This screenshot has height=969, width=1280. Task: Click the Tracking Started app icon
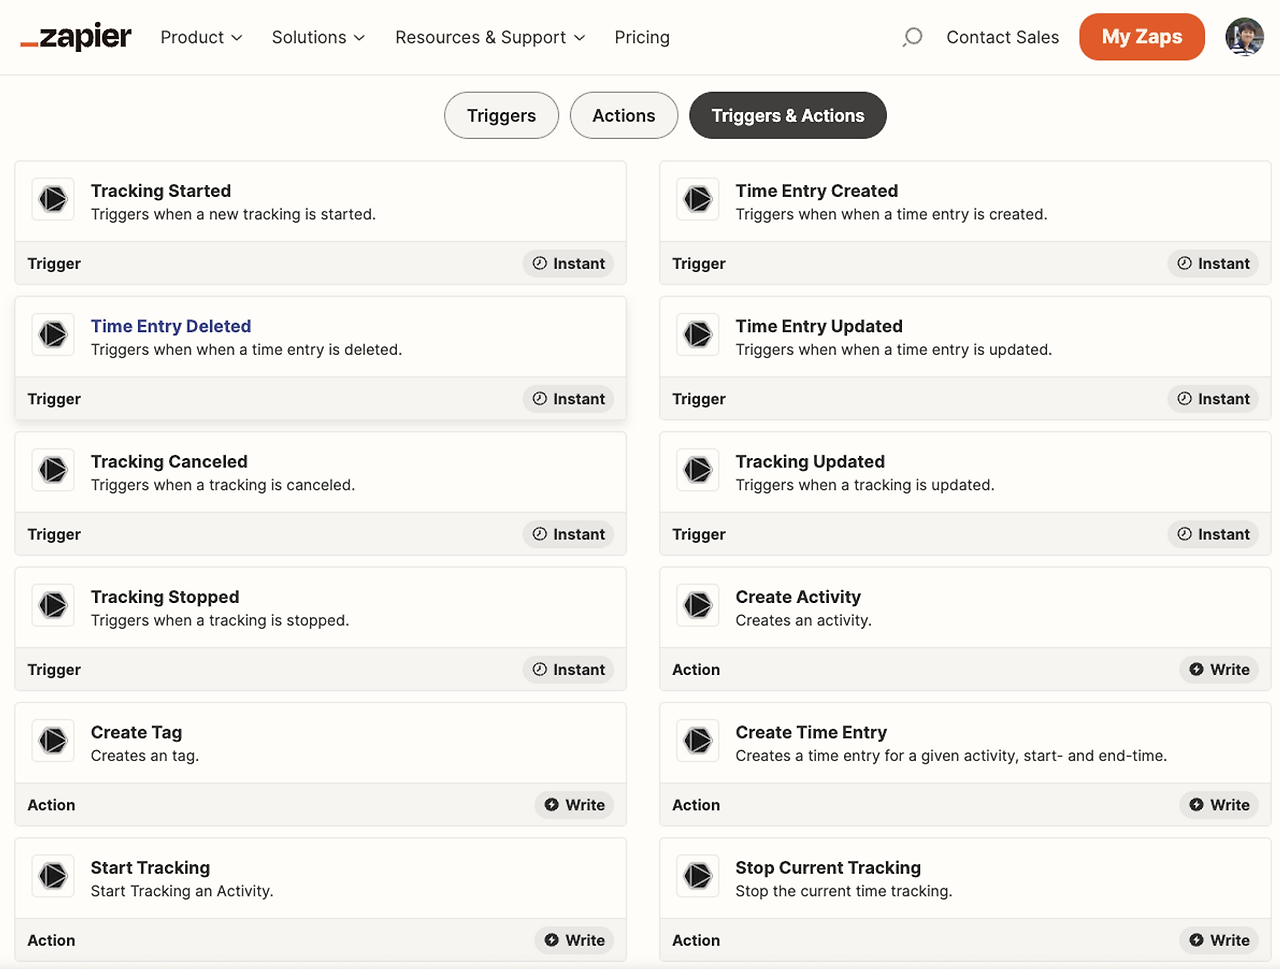tap(53, 199)
